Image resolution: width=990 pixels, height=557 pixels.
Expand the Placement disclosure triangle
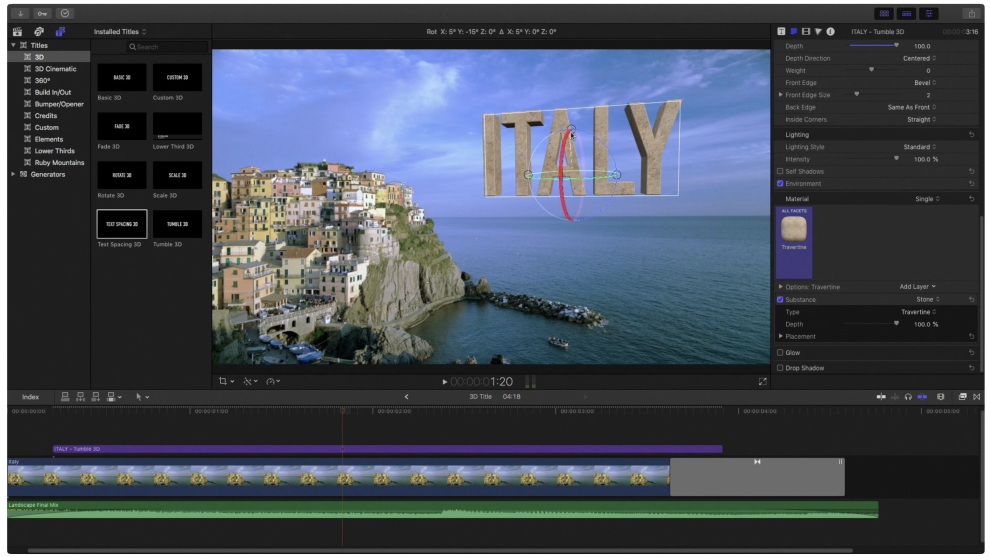coord(781,337)
